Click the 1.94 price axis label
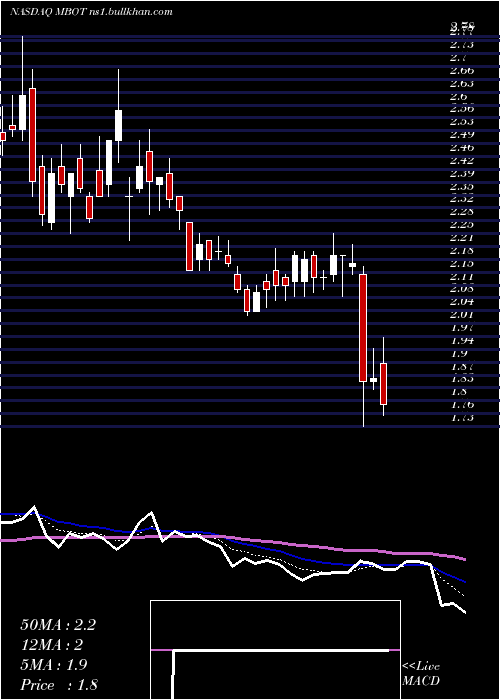This screenshot has width=500, height=700. [462, 341]
